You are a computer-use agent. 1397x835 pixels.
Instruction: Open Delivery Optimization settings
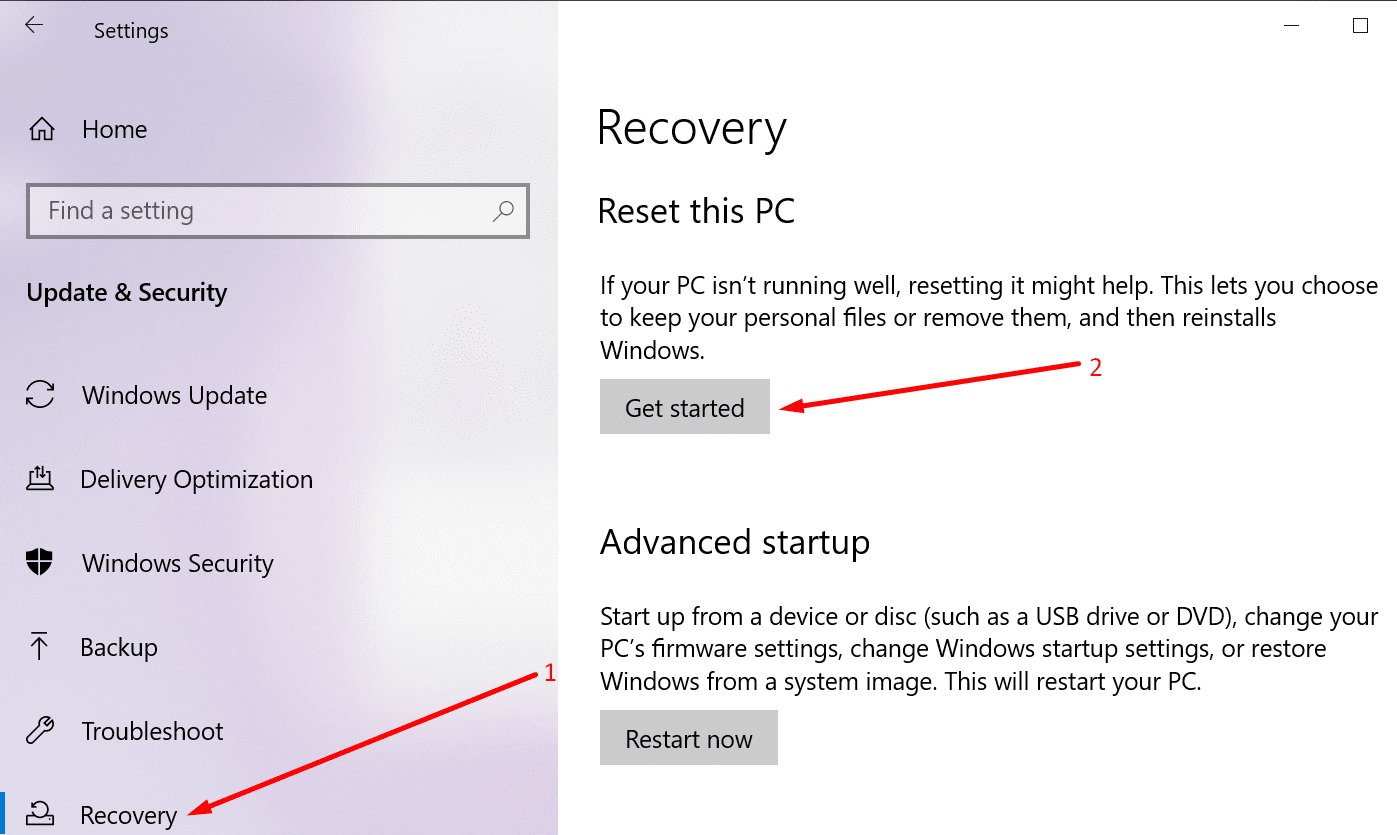pyautogui.click(x=196, y=479)
